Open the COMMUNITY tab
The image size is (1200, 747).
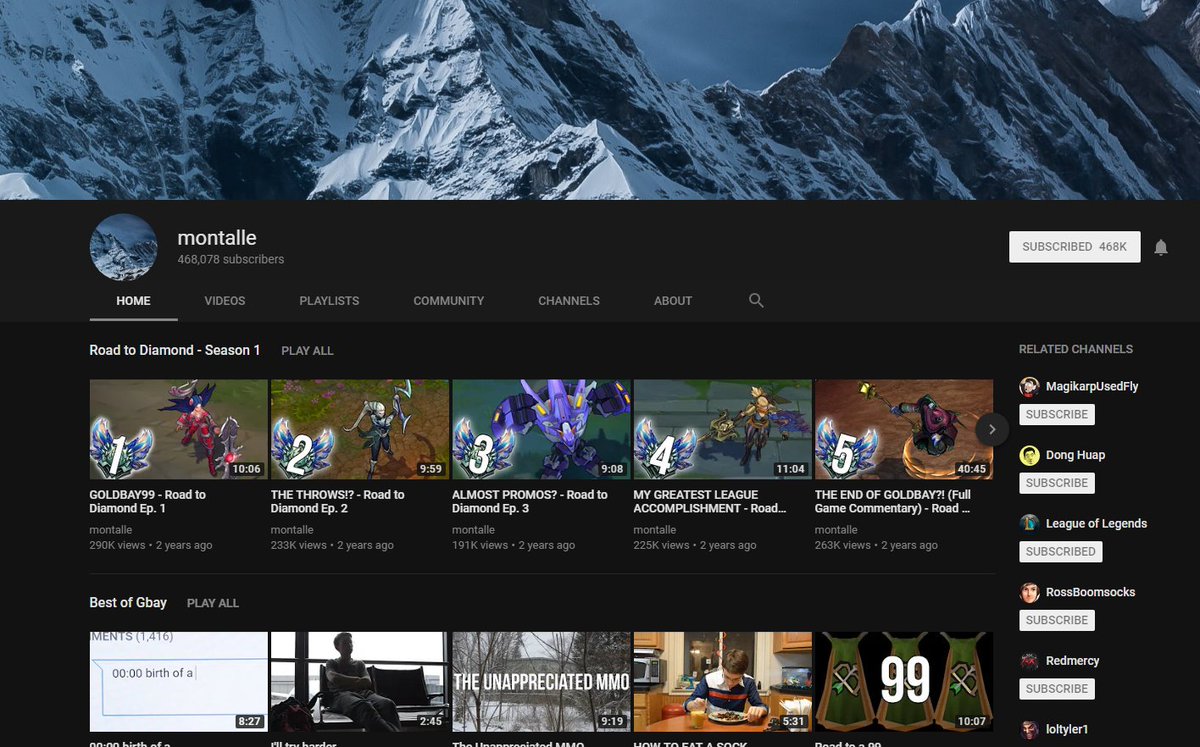(449, 300)
